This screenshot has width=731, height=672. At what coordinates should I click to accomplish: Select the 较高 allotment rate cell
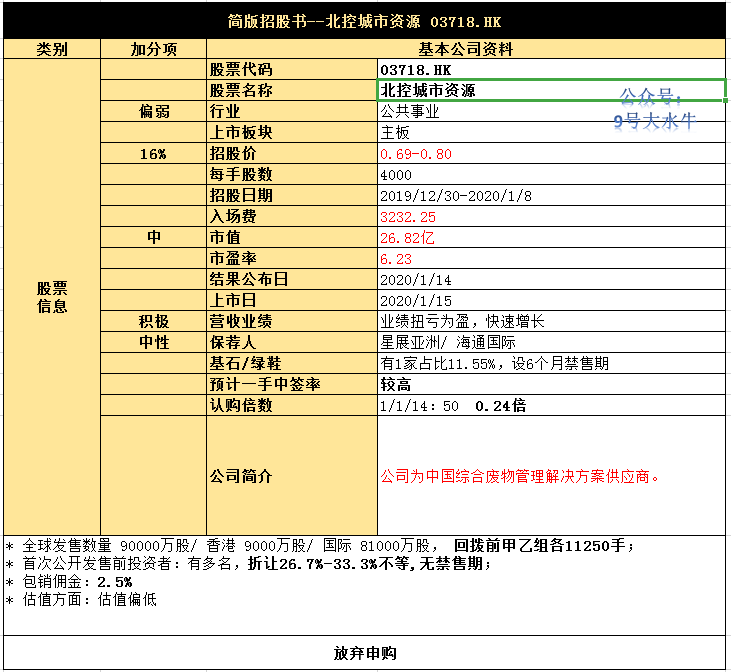552,384
